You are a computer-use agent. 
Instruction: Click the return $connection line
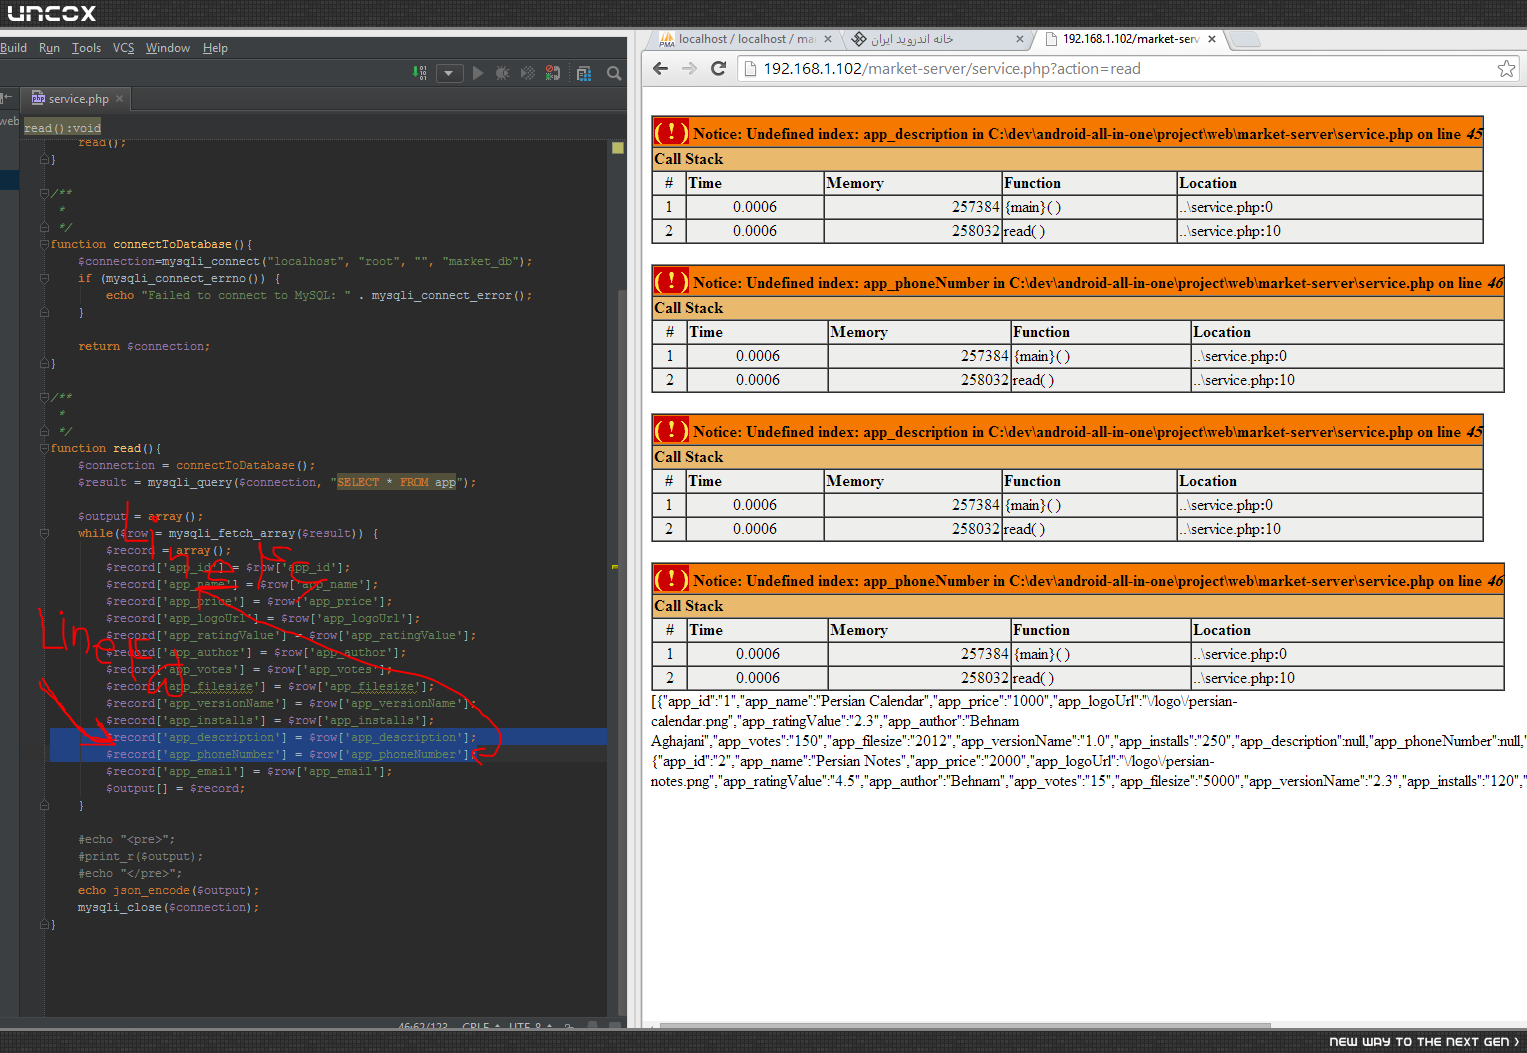(x=144, y=346)
